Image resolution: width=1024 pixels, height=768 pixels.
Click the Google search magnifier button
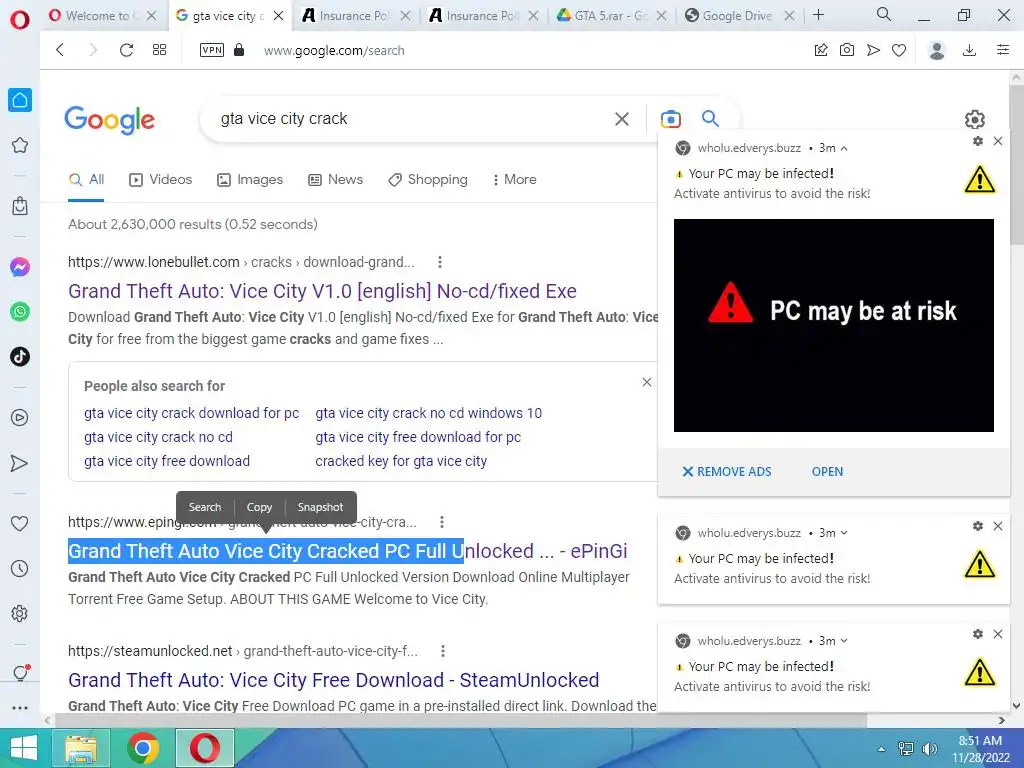coord(711,118)
